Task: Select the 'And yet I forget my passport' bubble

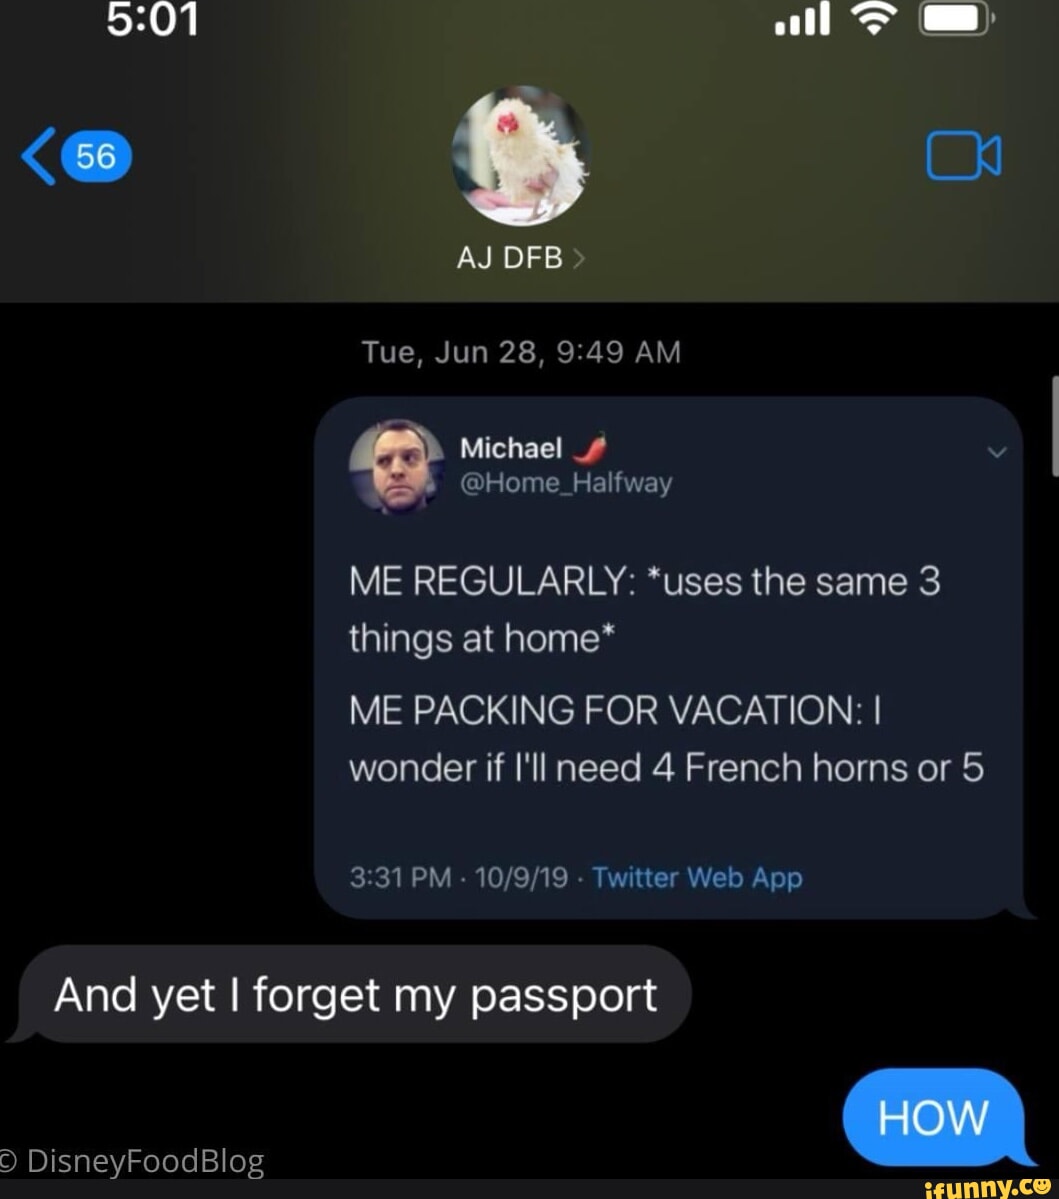Action: tap(356, 994)
